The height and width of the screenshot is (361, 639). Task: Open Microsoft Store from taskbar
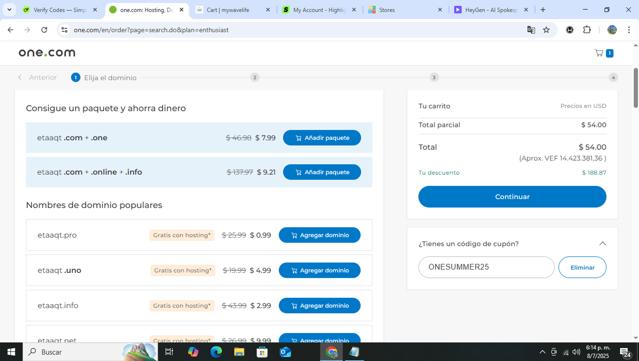point(262,352)
